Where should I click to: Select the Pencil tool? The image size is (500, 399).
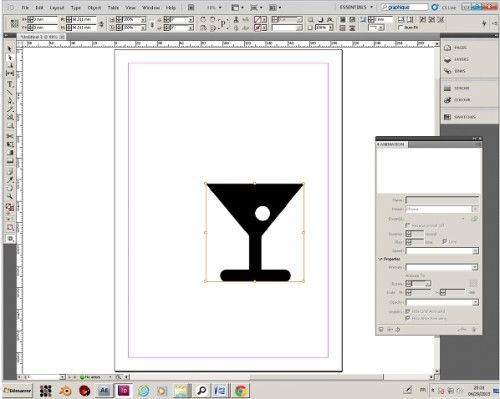coord(10,109)
